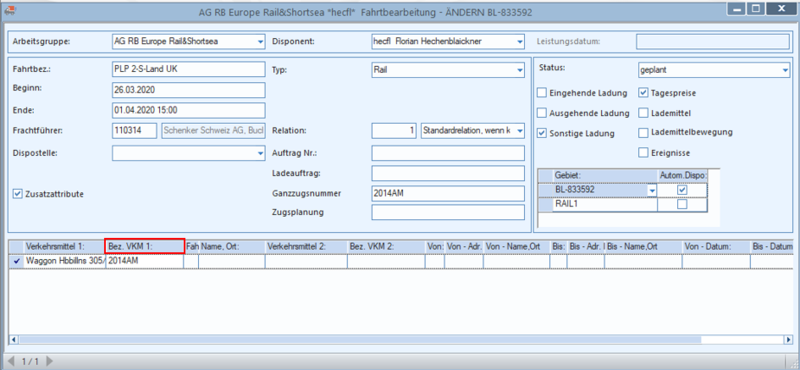
Task: Go to previous record arrow in pager
Action: click(x=11, y=361)
